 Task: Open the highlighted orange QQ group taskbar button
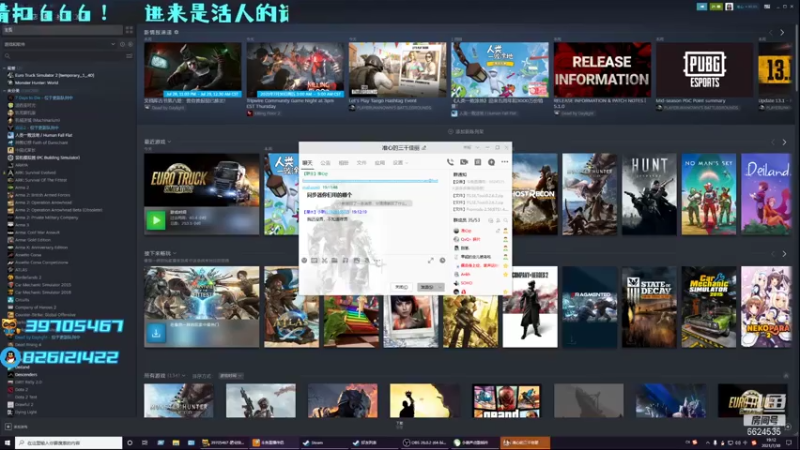[525, 443]
